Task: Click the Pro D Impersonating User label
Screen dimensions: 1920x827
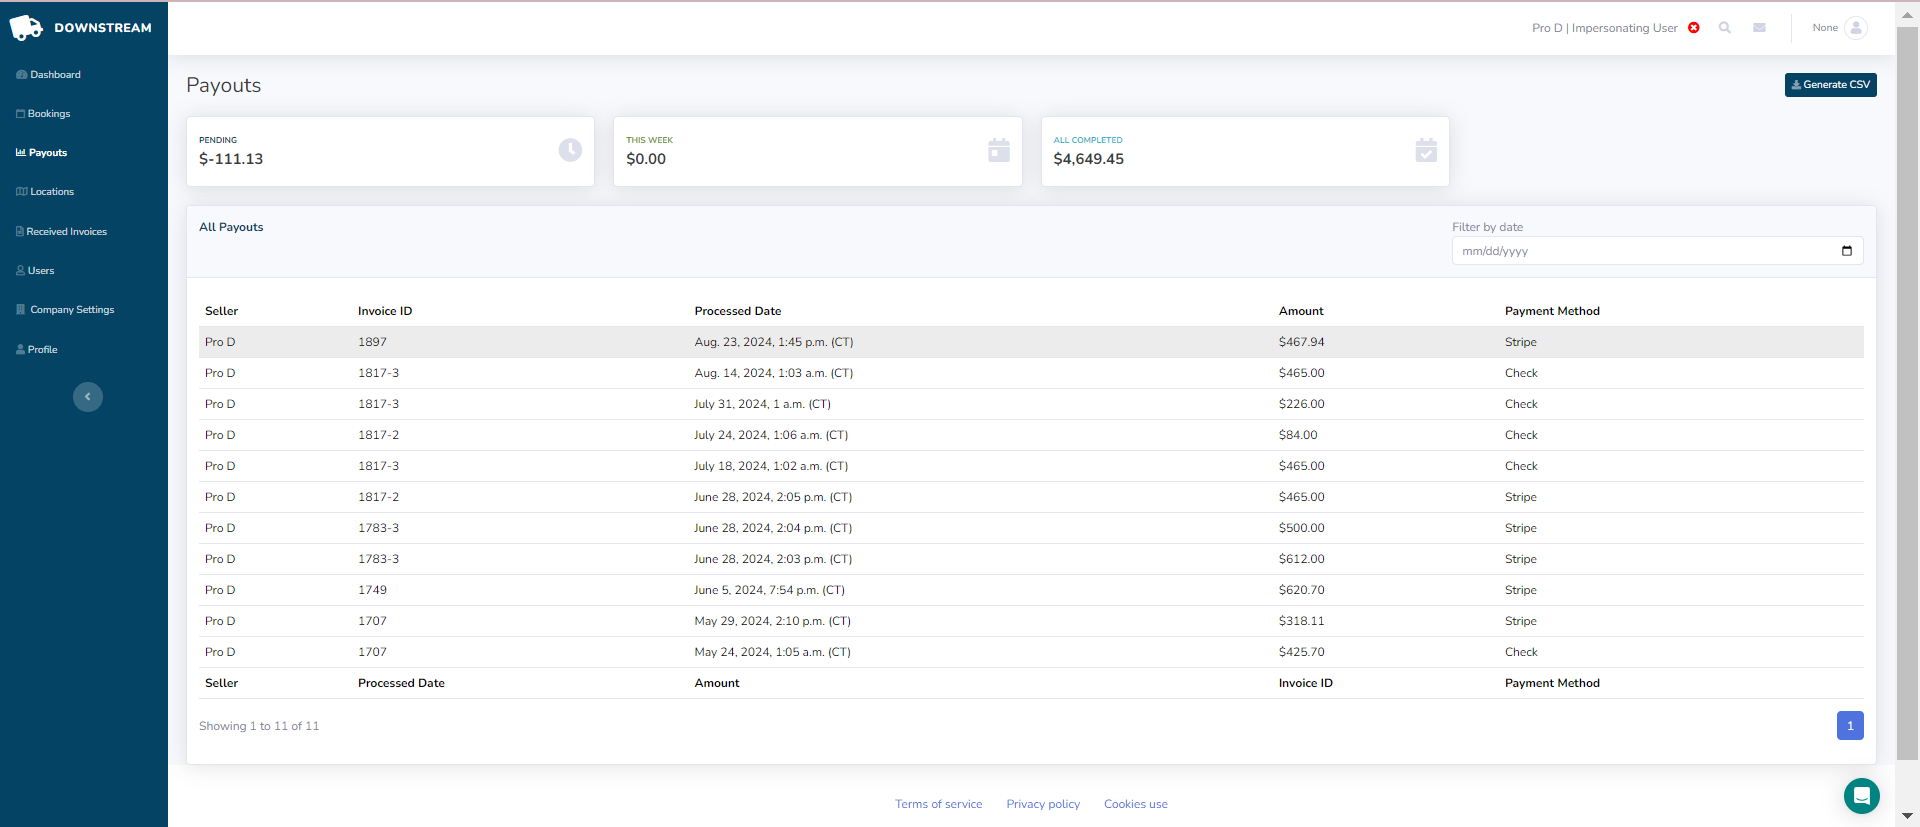Action: point(1605,28)
